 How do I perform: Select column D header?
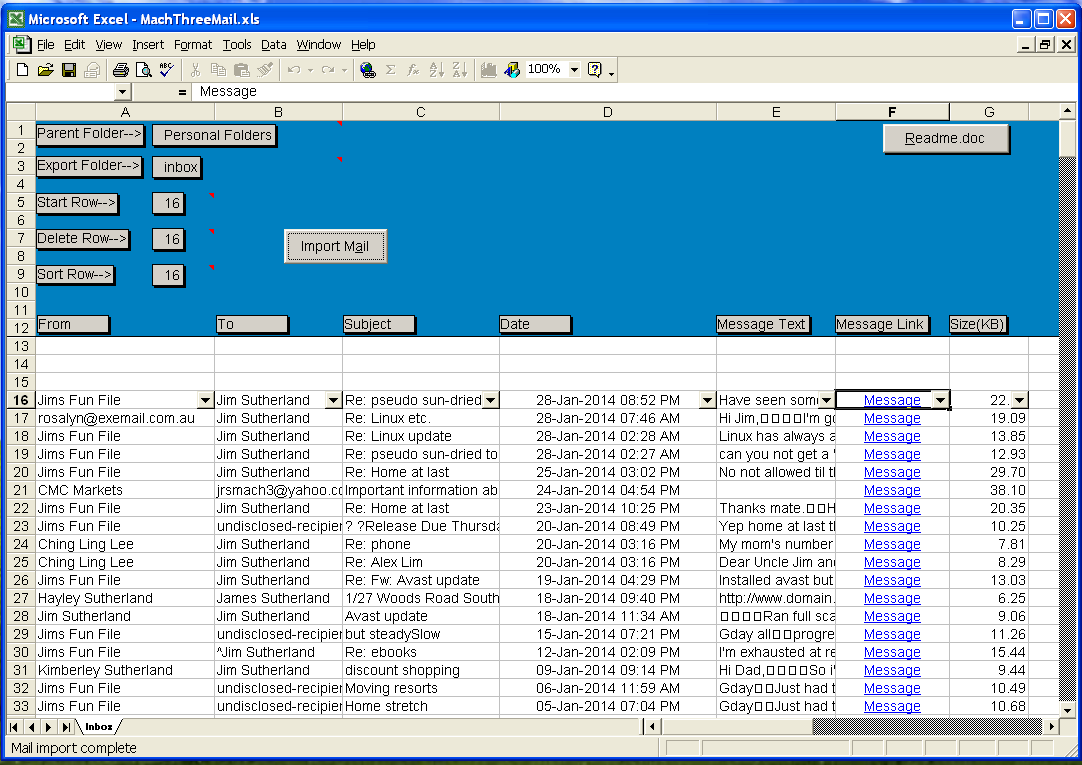pos(607,112)
